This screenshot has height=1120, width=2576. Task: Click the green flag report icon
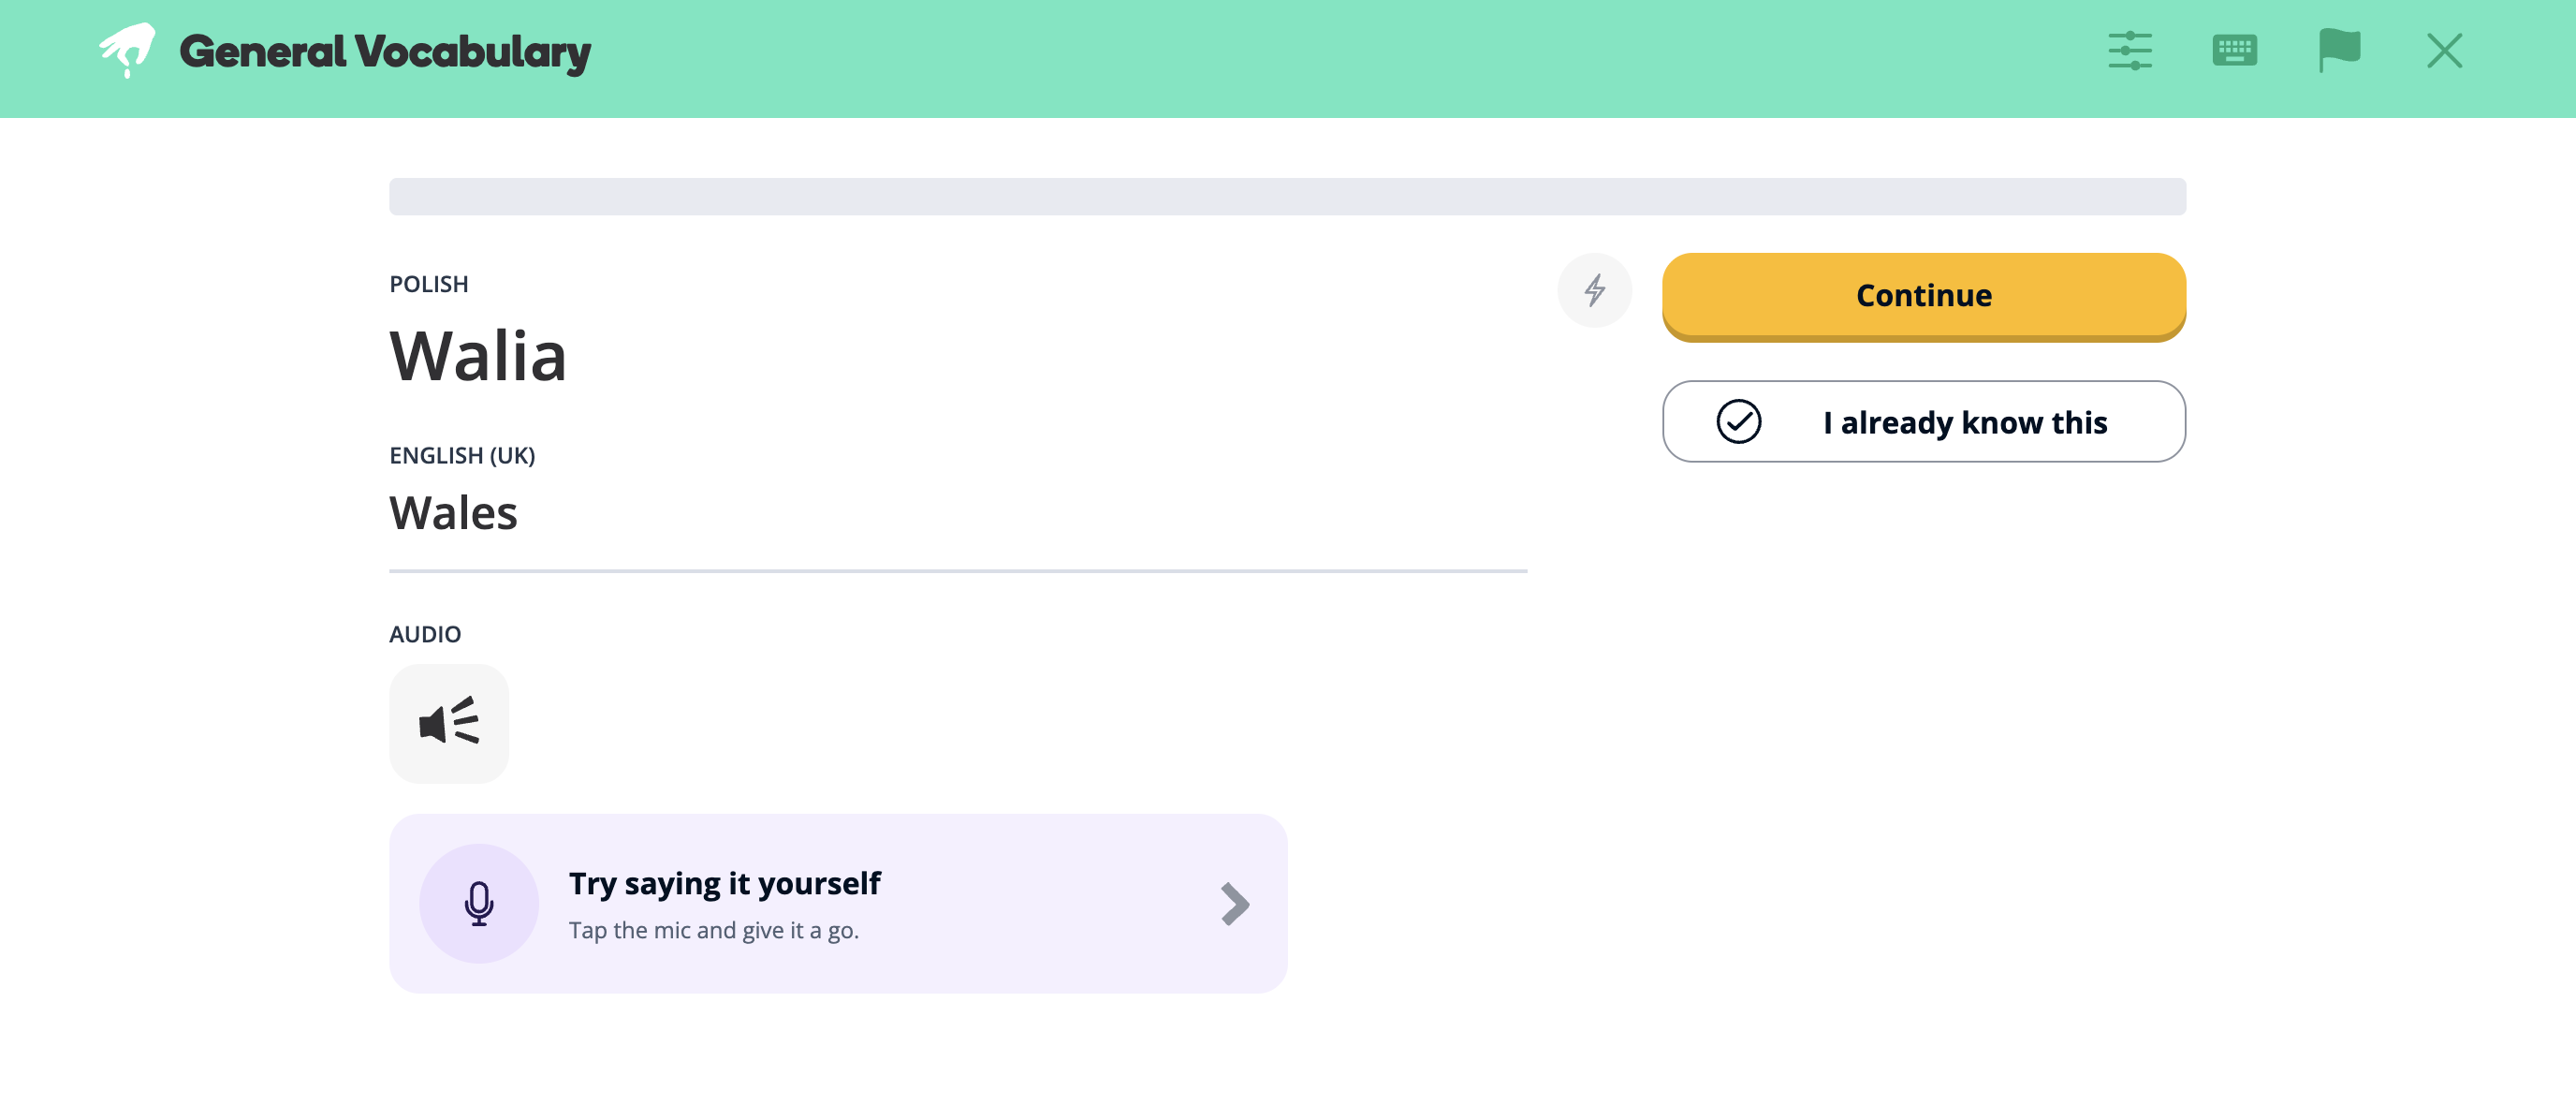[x=2339, y=51]
